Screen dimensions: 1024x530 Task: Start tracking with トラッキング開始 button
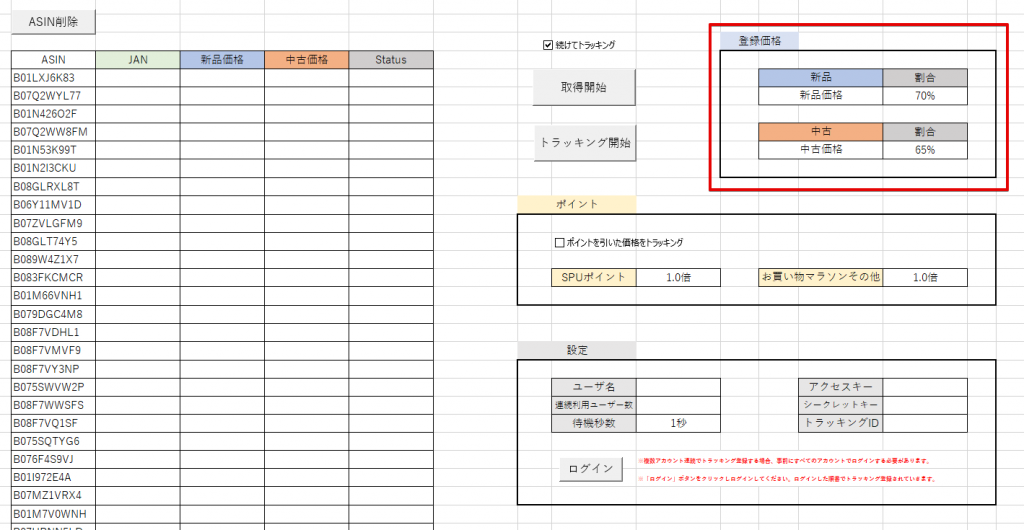coord(584,142)
